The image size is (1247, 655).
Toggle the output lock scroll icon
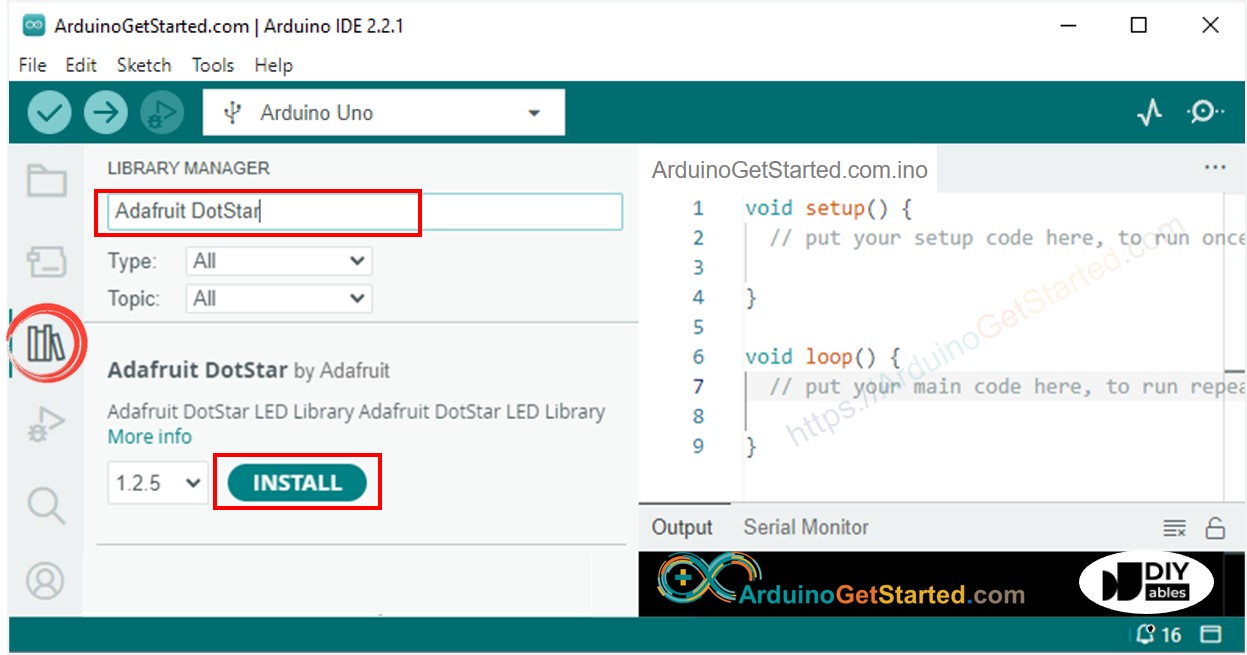pyautogui.click(x=1215, y=528)
